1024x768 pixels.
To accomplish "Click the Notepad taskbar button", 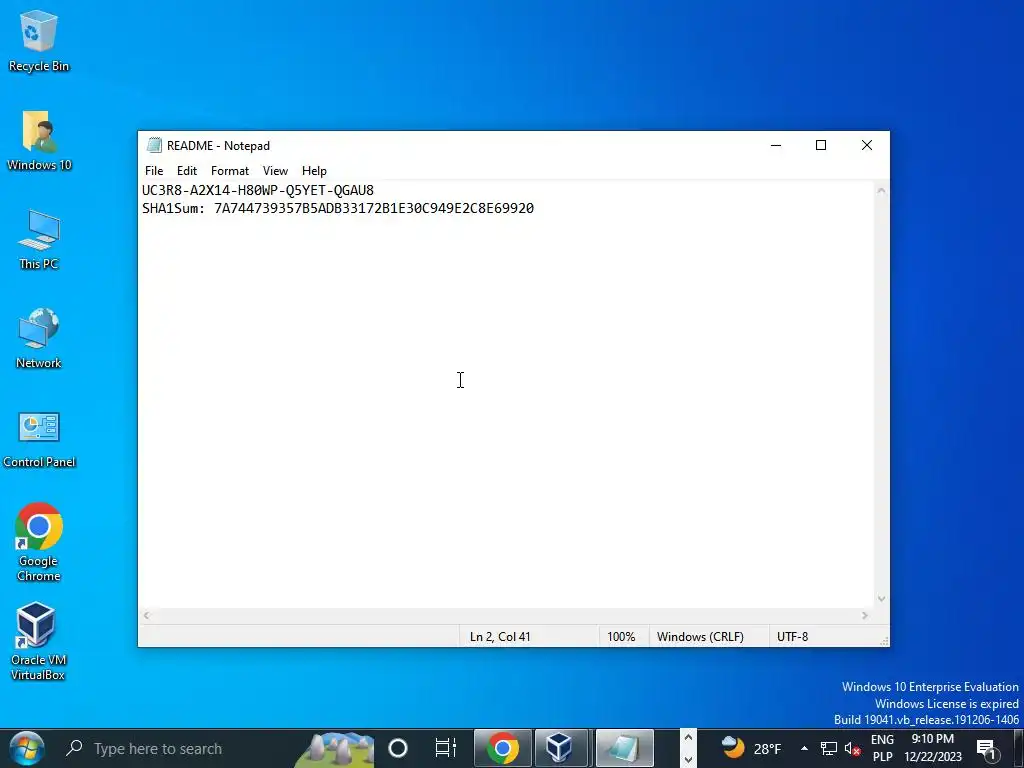I will tap(624, 748).
